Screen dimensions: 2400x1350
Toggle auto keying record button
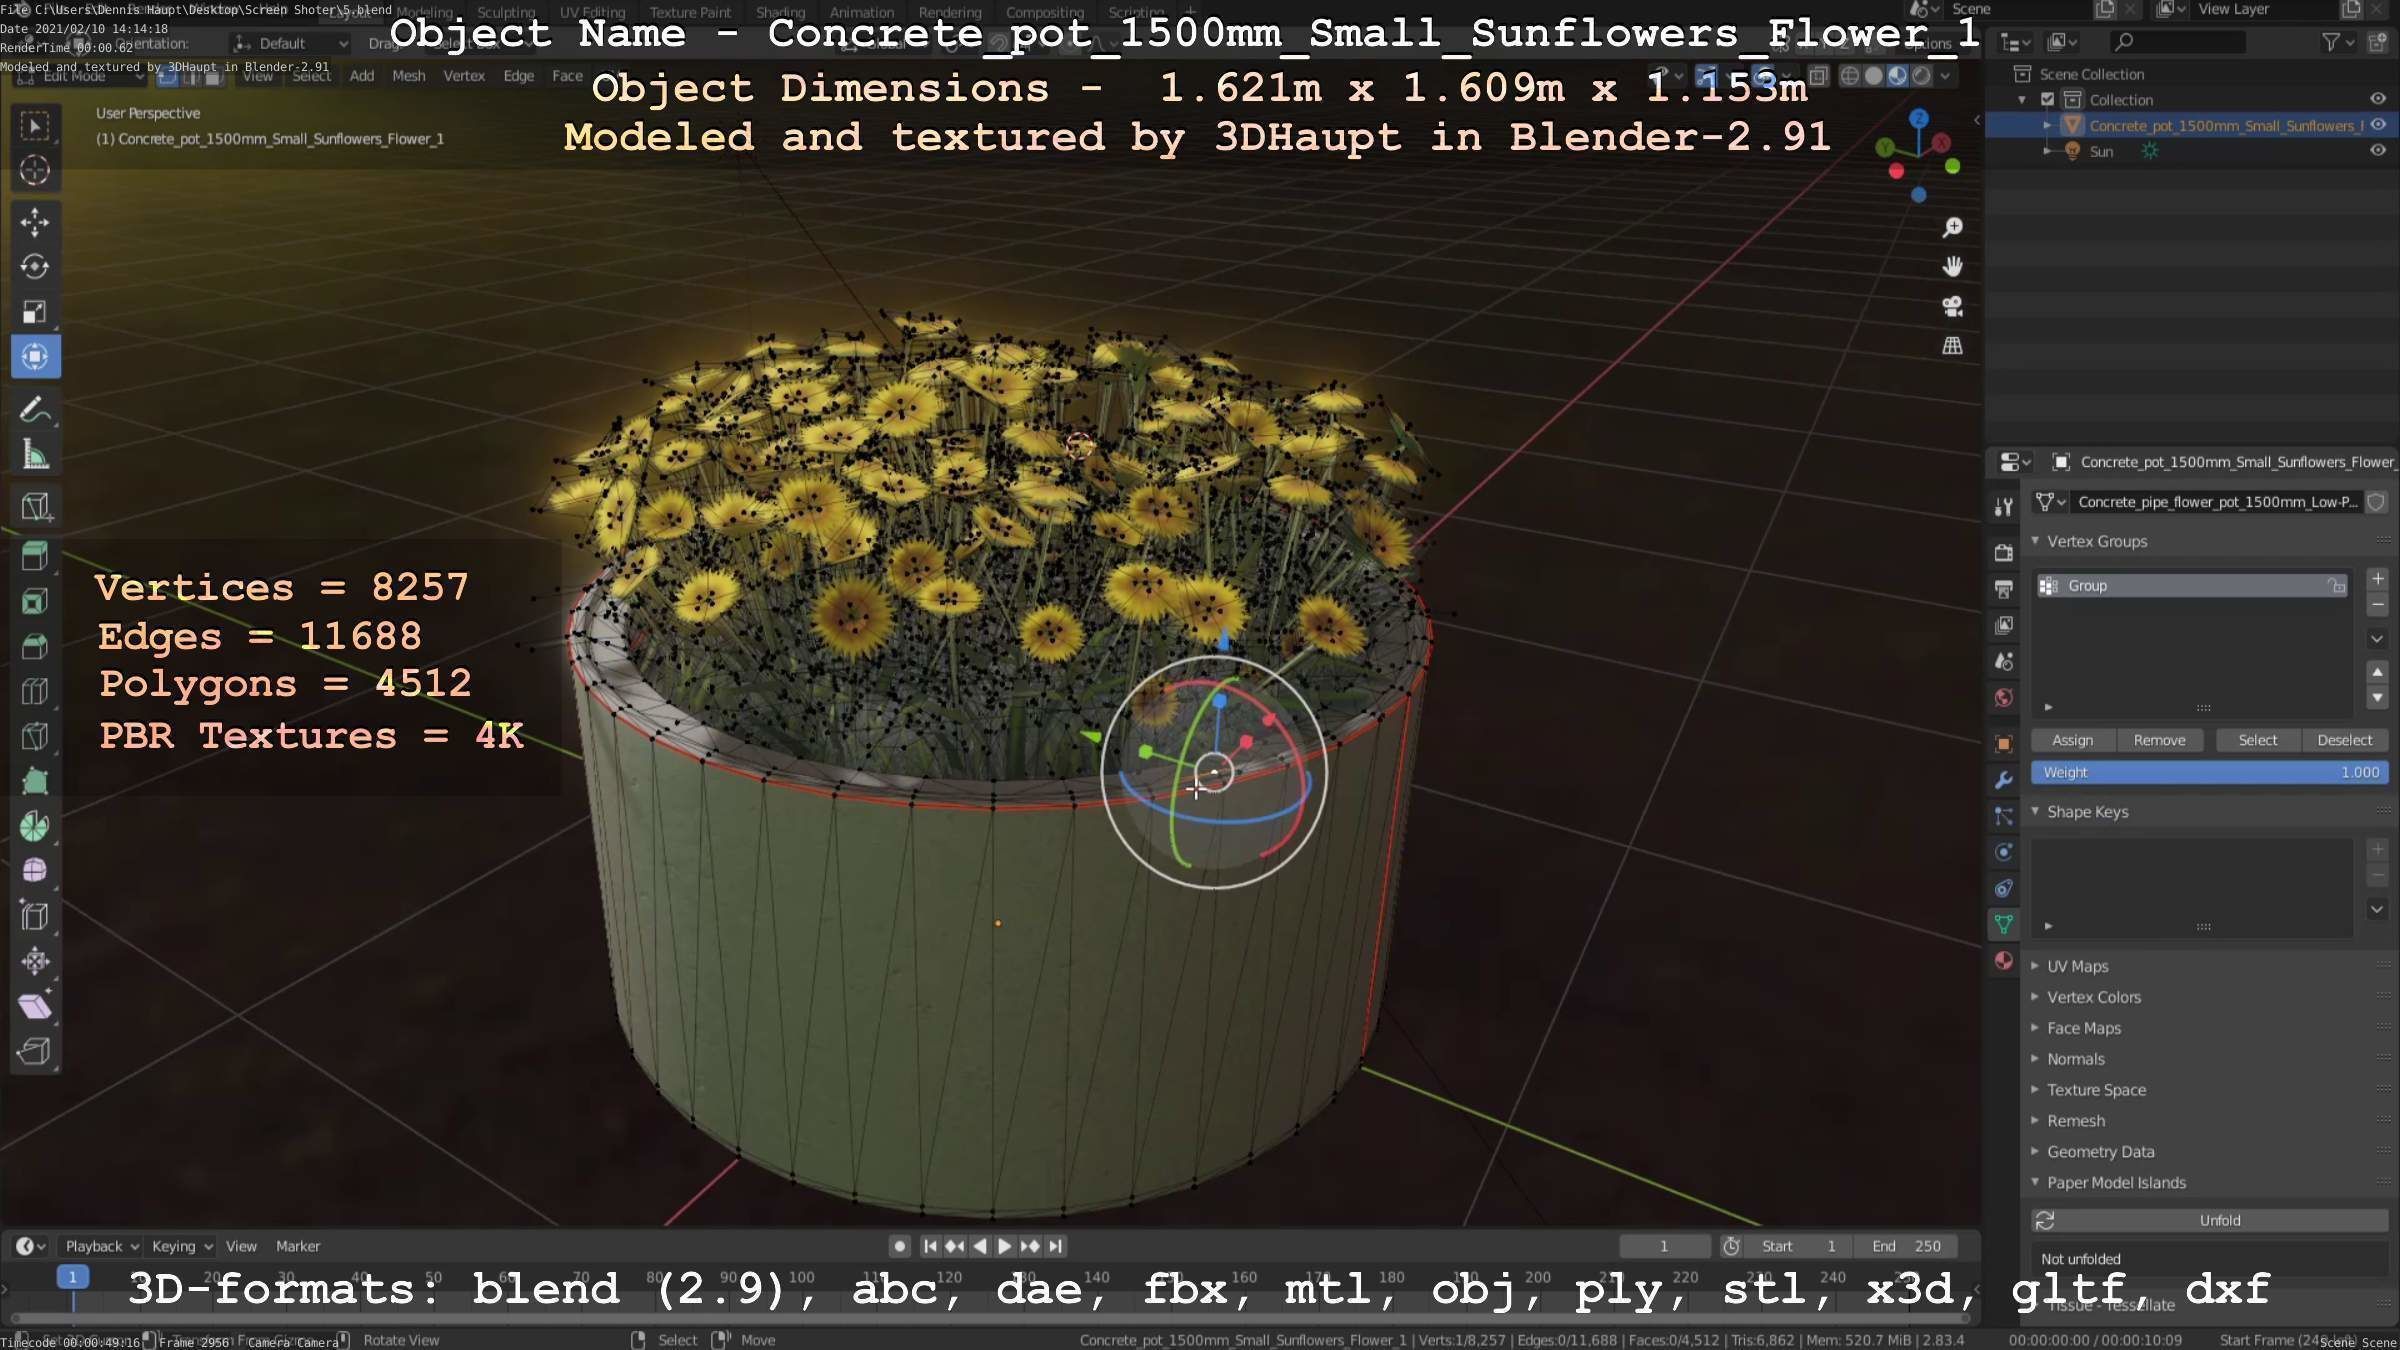(900, 1246)
